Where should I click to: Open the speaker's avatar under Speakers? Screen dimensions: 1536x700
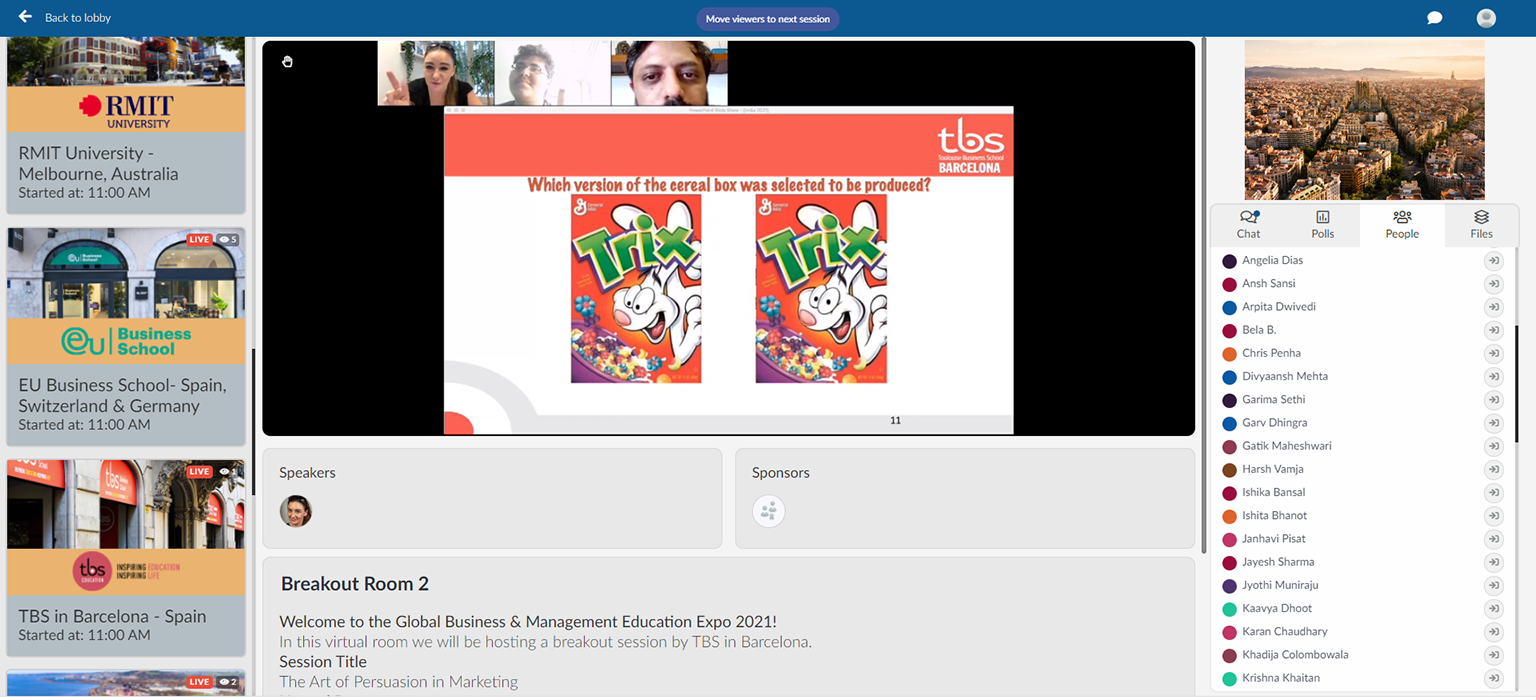(x=296, y=511)
